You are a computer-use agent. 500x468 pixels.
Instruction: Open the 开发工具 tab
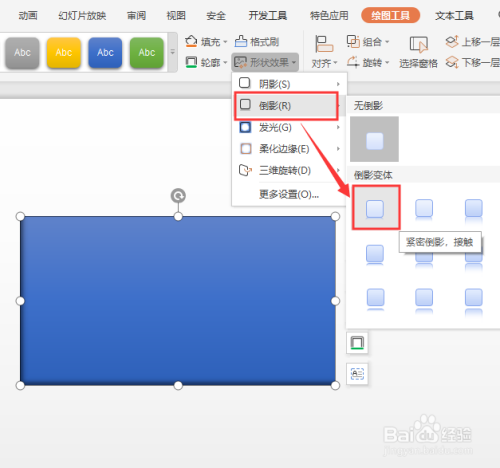pos(268,15)
